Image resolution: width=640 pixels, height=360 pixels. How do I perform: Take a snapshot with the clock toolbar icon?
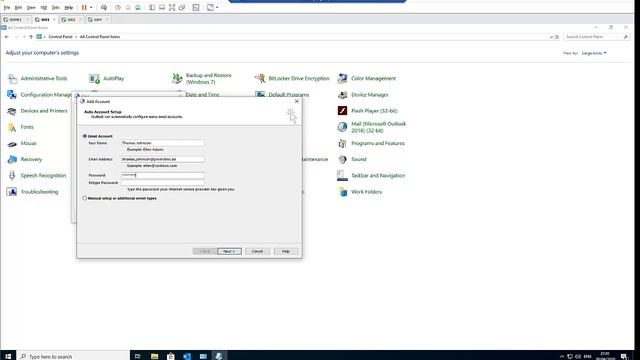coord(118,7)
